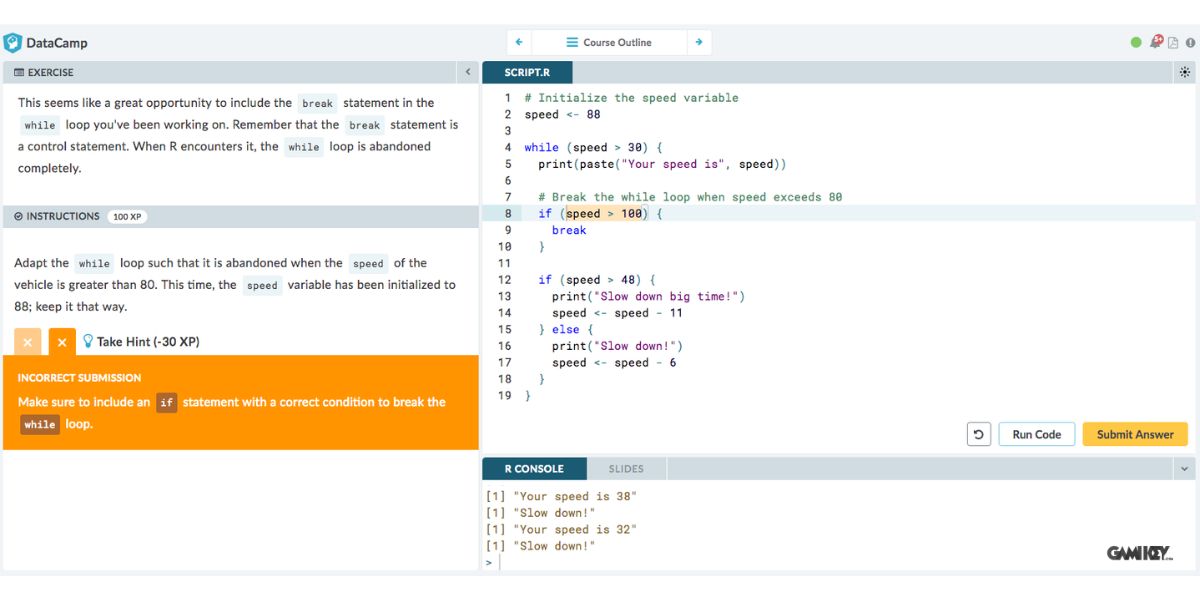Image resolution: width=1200 pixels, height=600 pixels.
Task: Dismiss first faded X feedback tab
Action: click(x=28, y=342)
